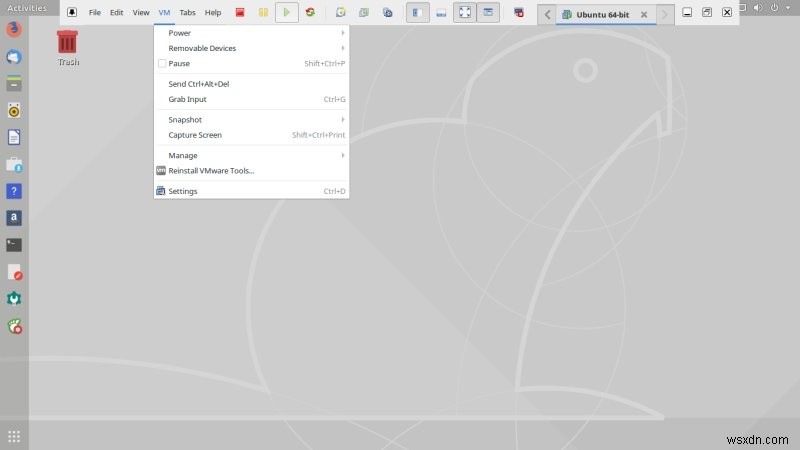Image resolution: width=800 pixels, height=450 pixels.
Task: Go to next tab arrow
Action: point(665,15)
